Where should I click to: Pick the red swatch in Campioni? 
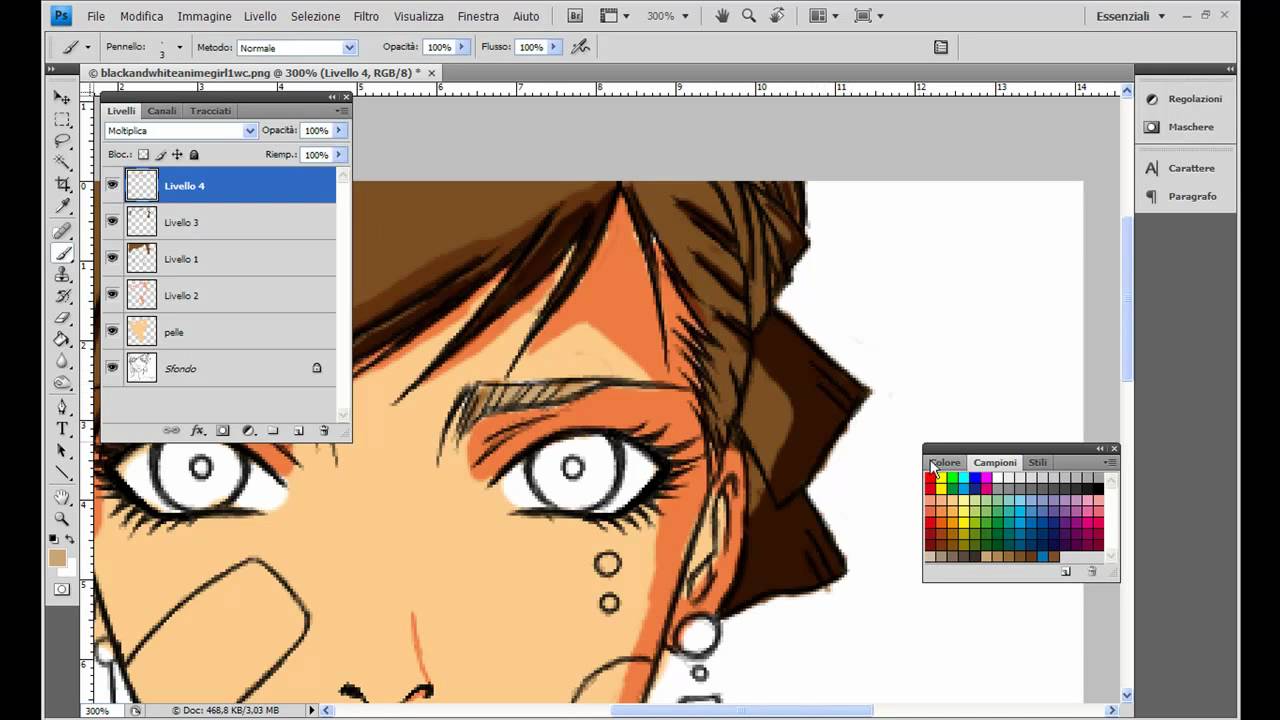pyautogui.click(x=930, y=478)
